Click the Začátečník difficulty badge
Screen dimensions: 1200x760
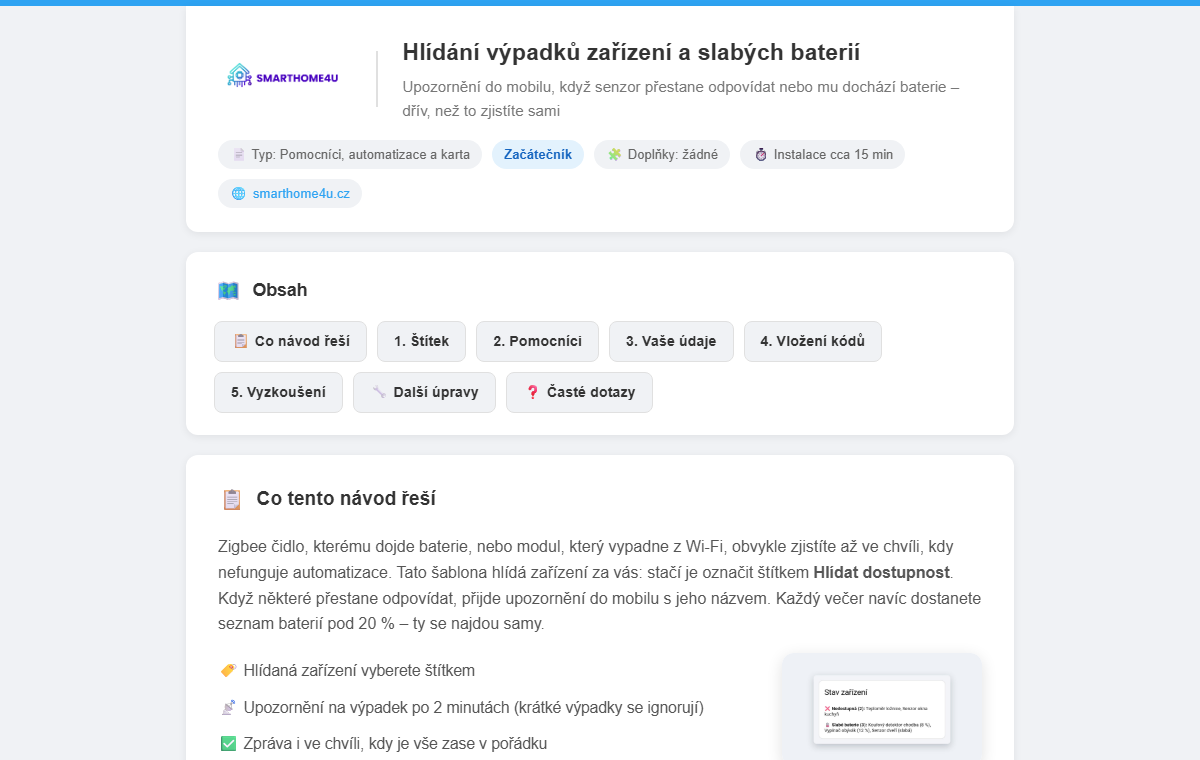pyautogui.click(x=538, y=155)
